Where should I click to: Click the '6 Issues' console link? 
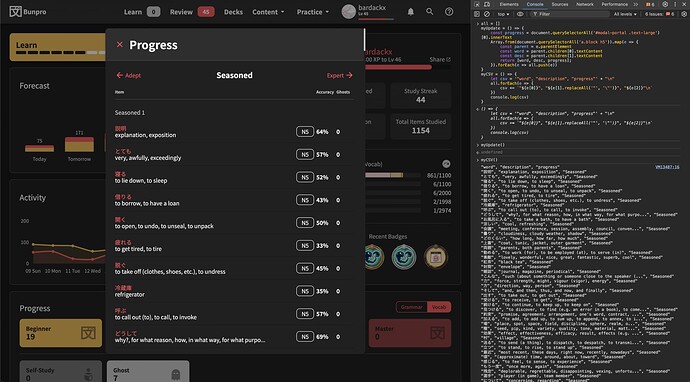[x=660, y=14]
